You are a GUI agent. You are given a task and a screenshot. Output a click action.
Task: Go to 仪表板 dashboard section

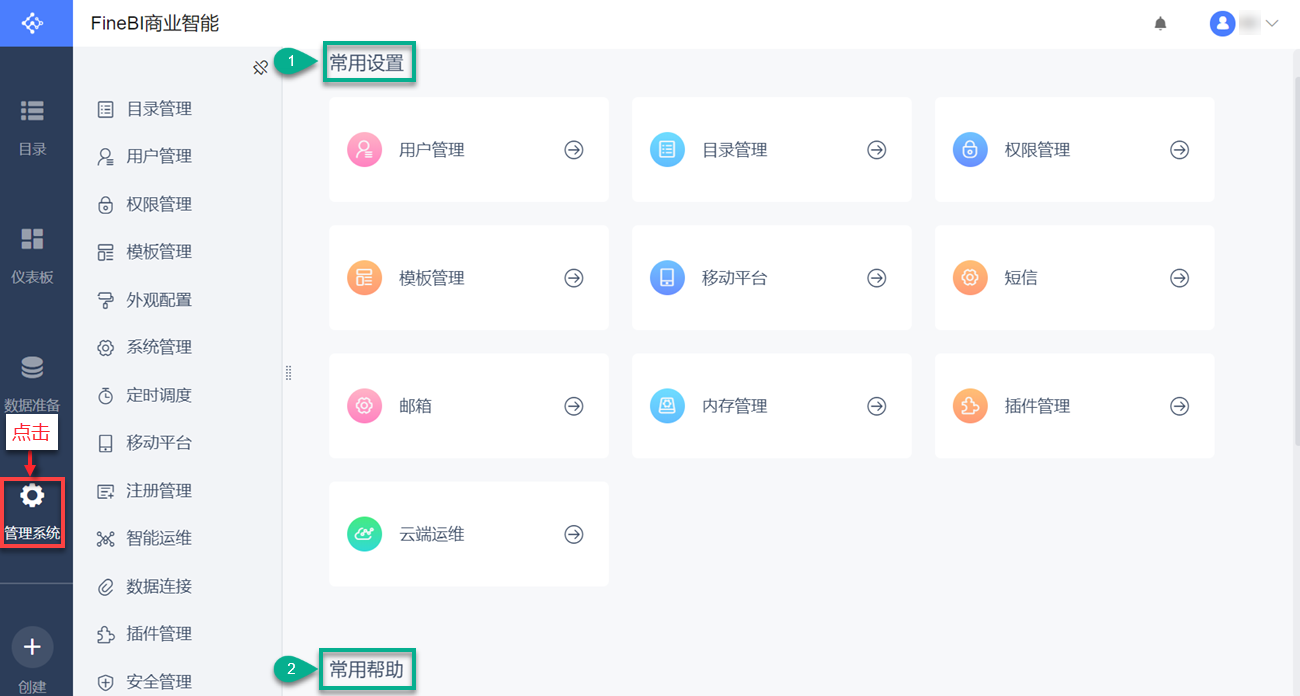coord(33,253)
